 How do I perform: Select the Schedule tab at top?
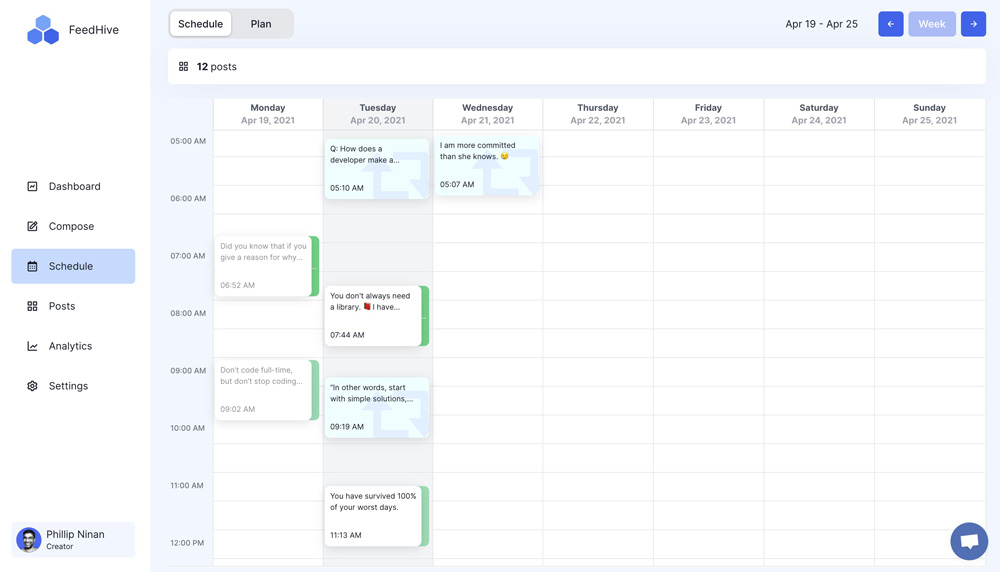200,24
